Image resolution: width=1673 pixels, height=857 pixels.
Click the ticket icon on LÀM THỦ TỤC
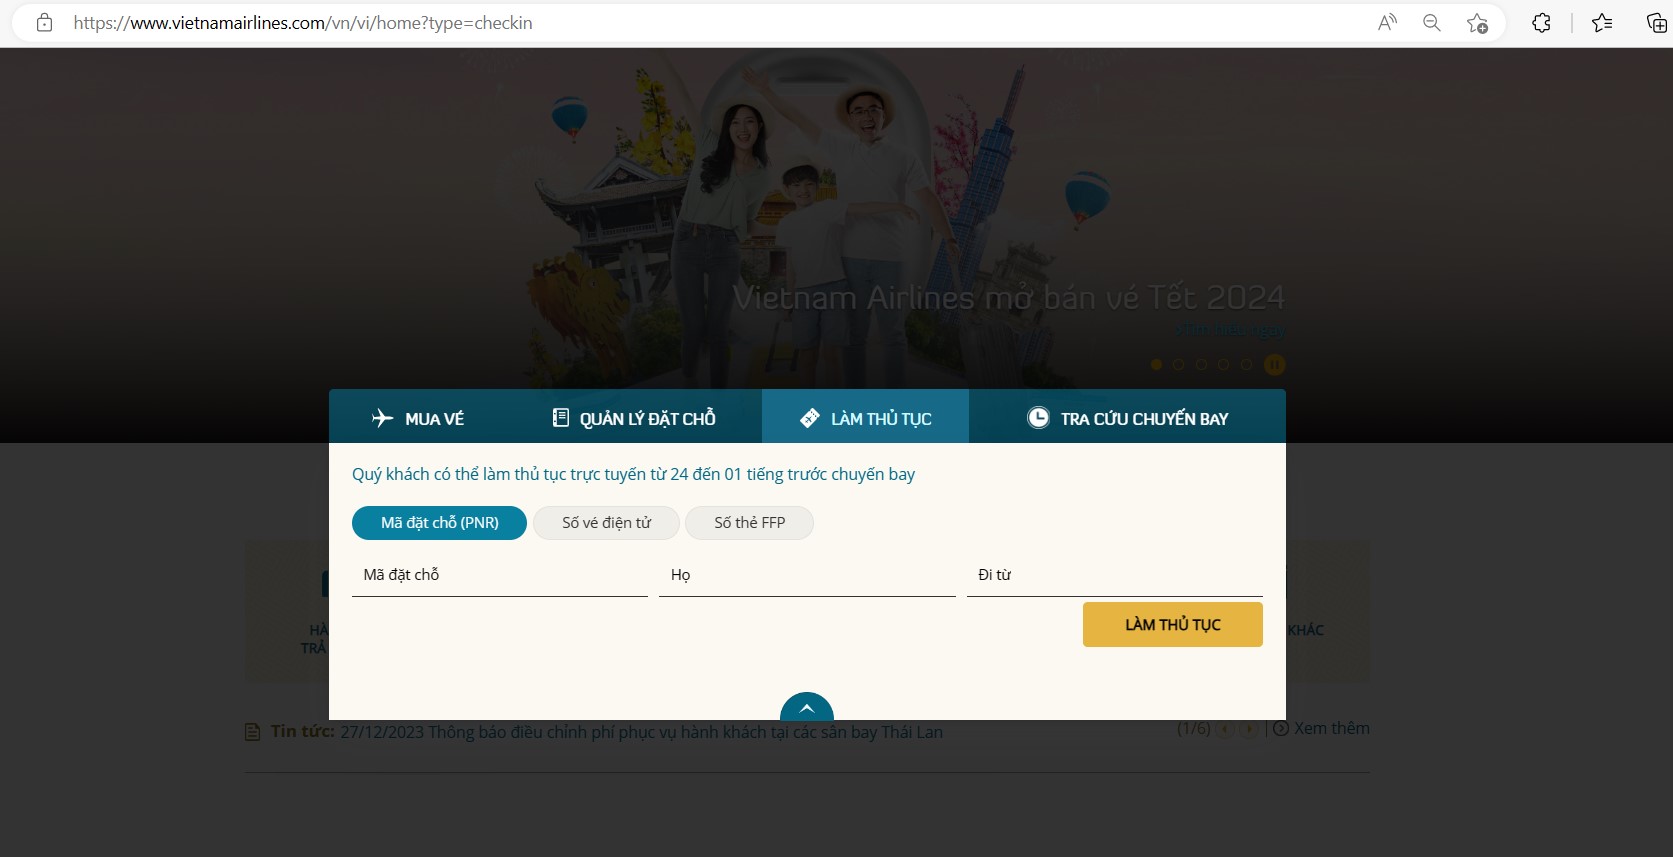810,418
